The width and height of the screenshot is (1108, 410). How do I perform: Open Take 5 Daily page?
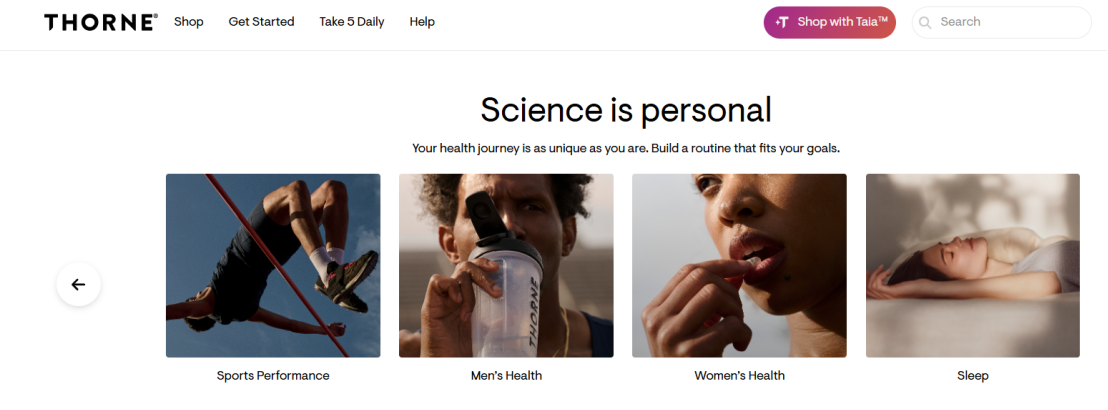click(352, 22)
